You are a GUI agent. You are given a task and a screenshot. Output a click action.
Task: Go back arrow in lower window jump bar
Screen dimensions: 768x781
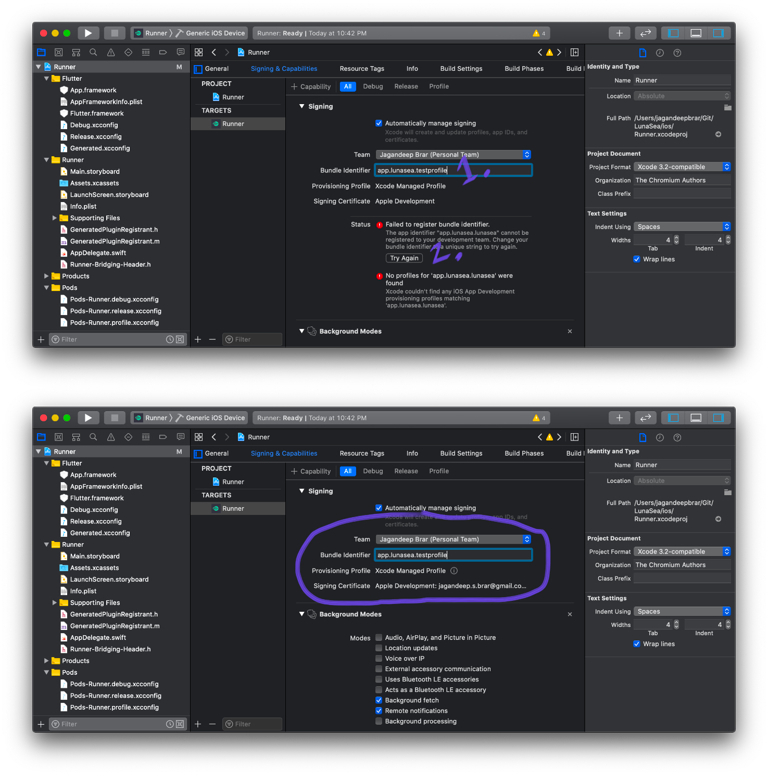click(x=214, y=437)
